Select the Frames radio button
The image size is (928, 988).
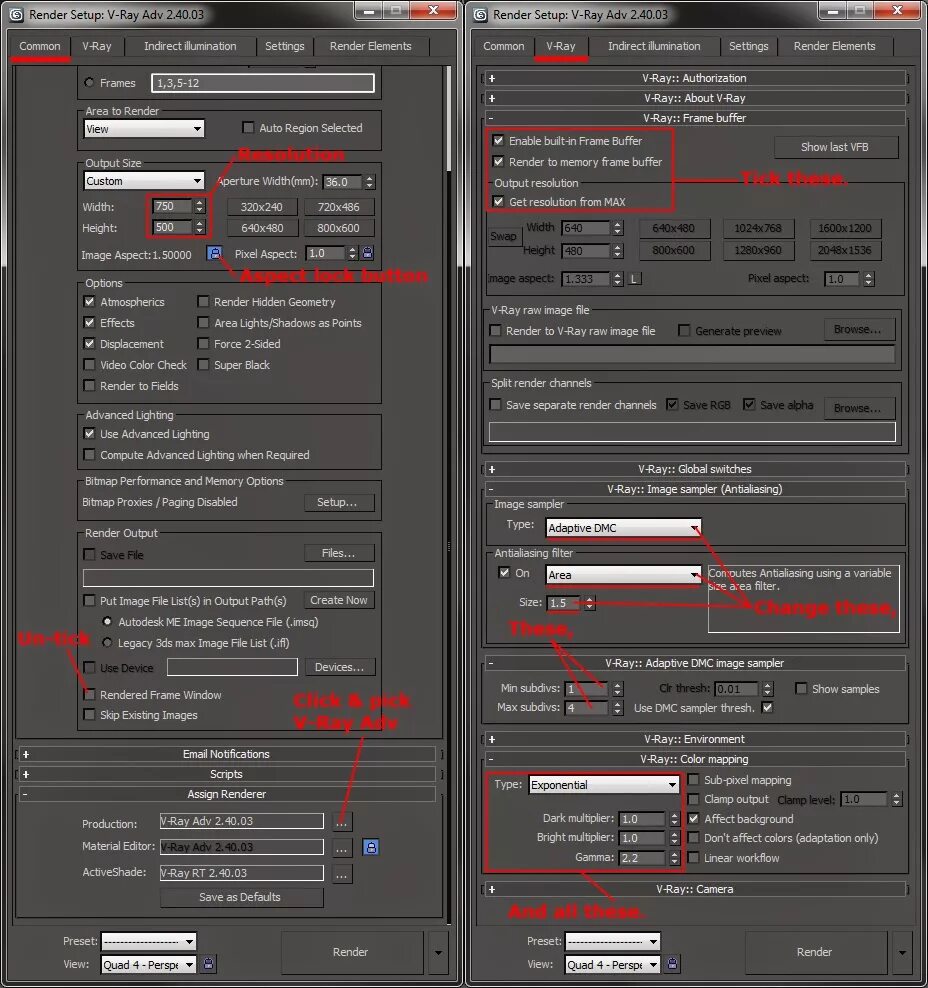click(x=89, y=83)
